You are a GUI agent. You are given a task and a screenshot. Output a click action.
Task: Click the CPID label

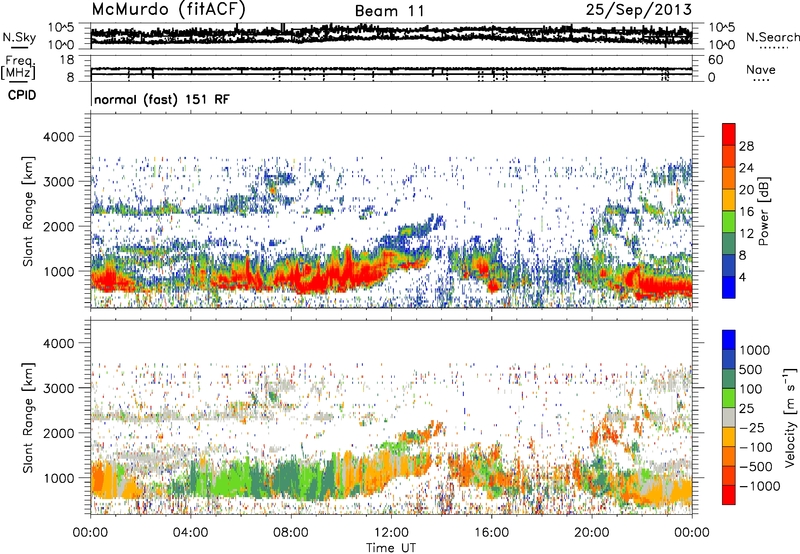pyautogui.click(x=22, y=95)
